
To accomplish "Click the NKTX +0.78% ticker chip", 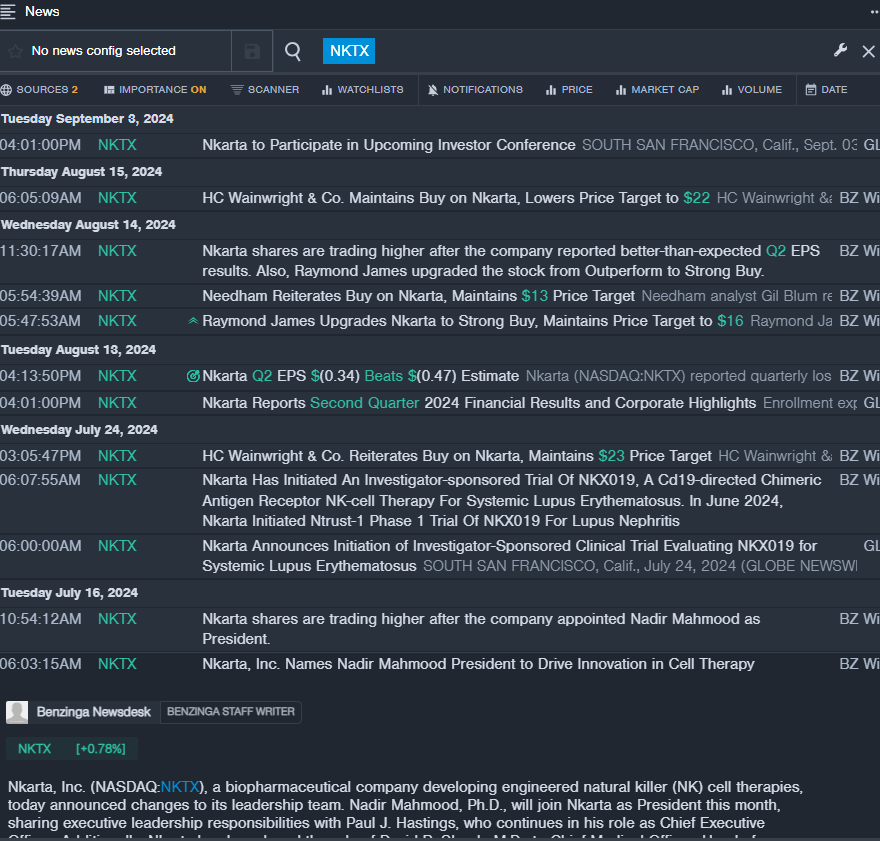I will [x=72, y=749].
